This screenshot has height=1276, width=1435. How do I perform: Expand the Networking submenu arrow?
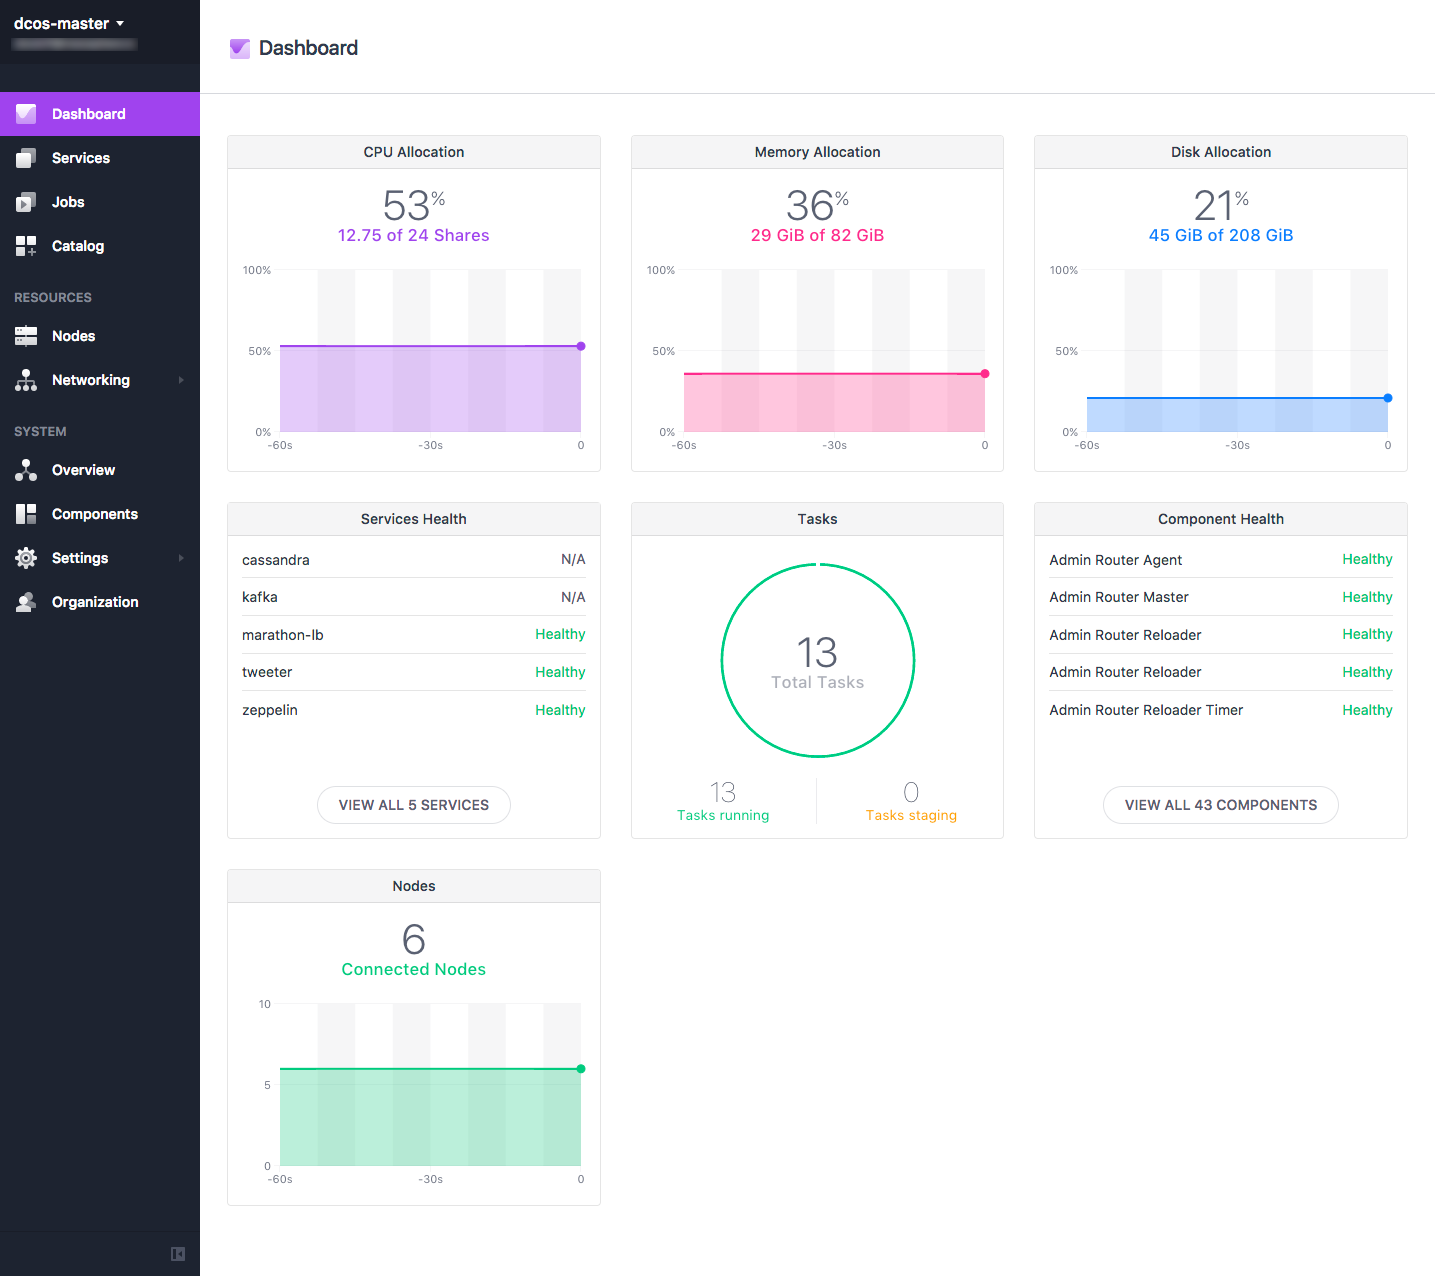[181, 380]
